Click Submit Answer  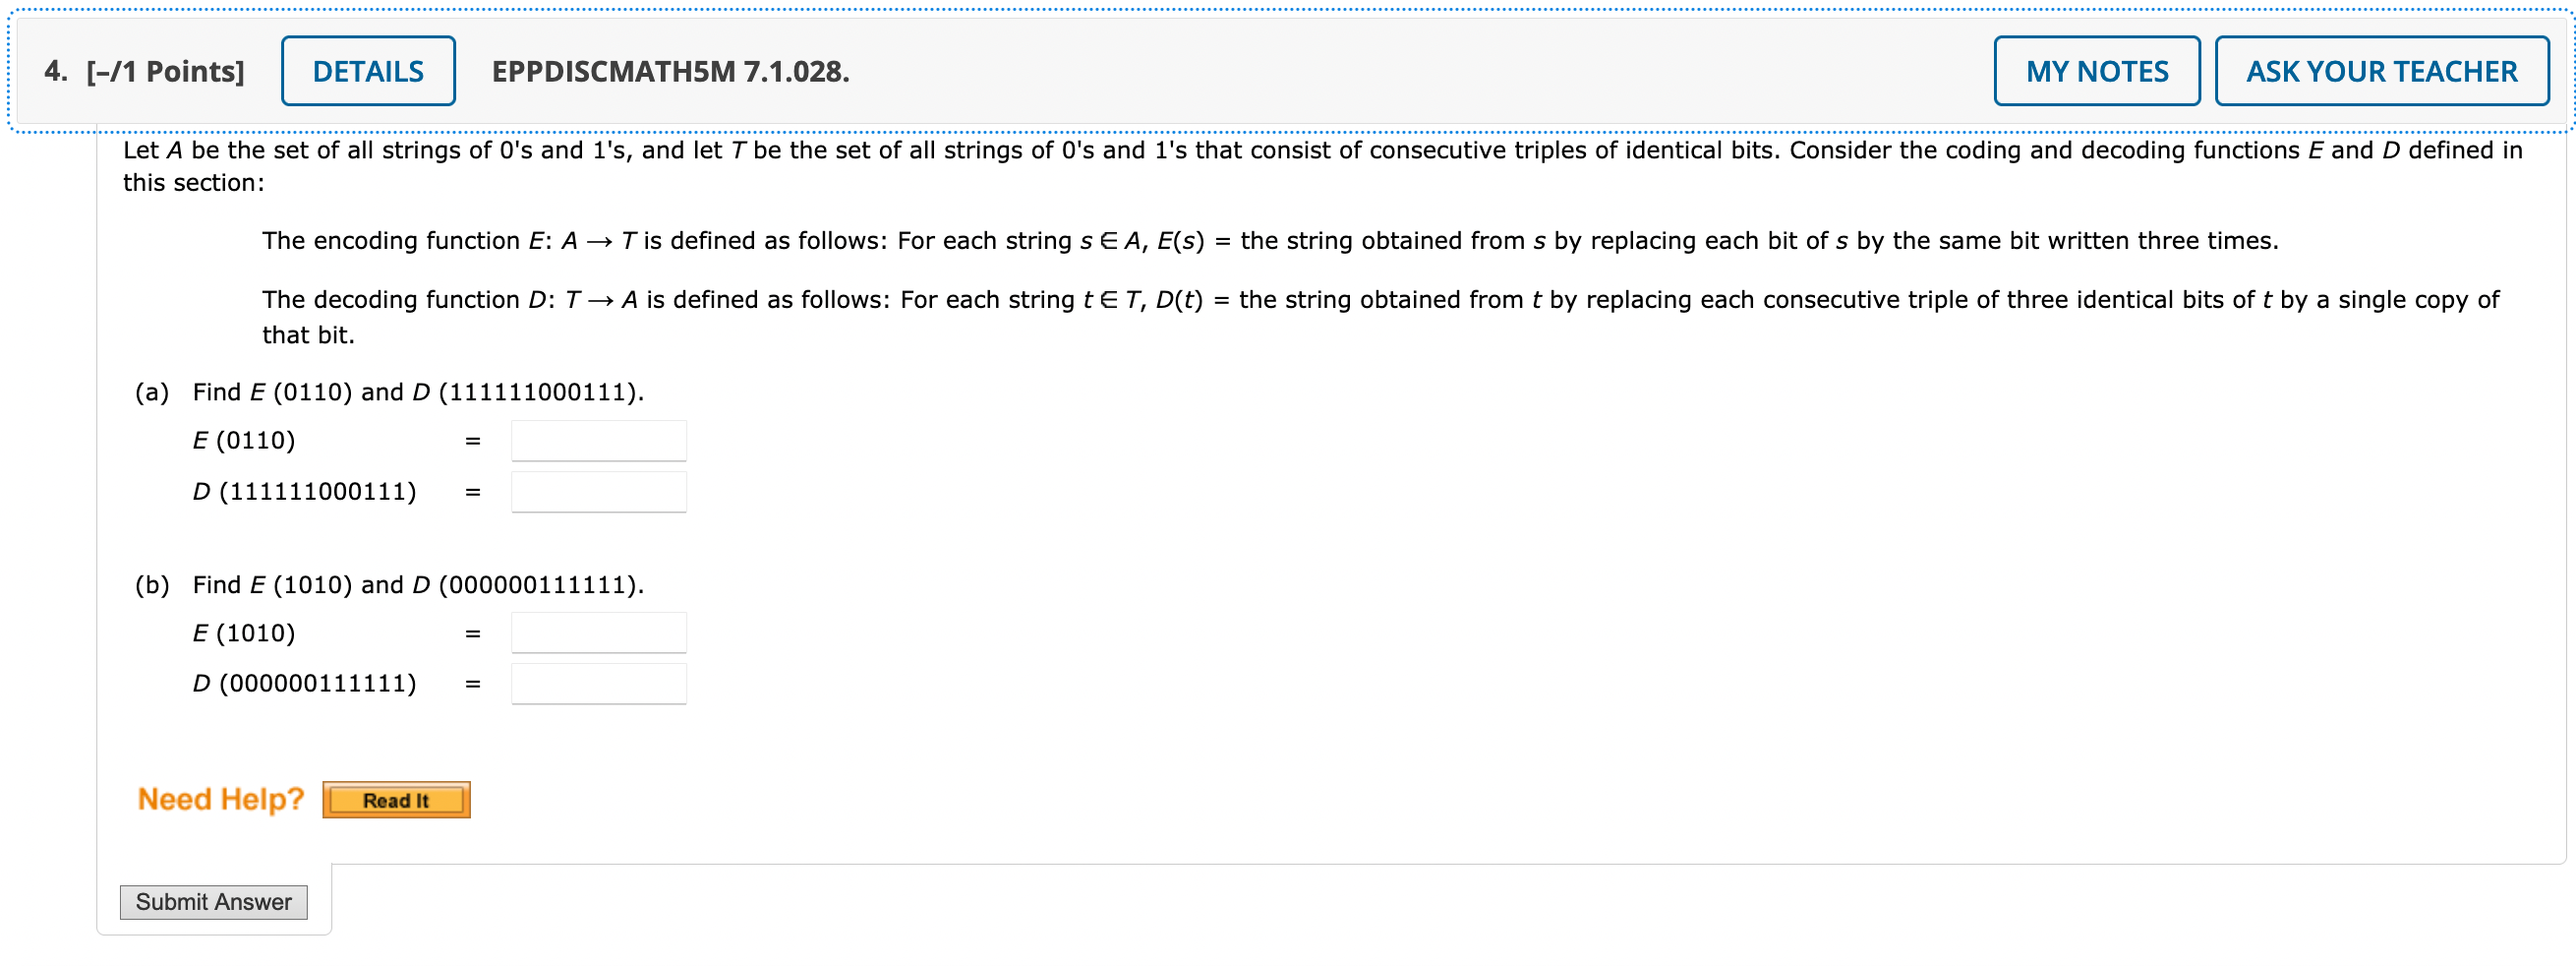213,901
